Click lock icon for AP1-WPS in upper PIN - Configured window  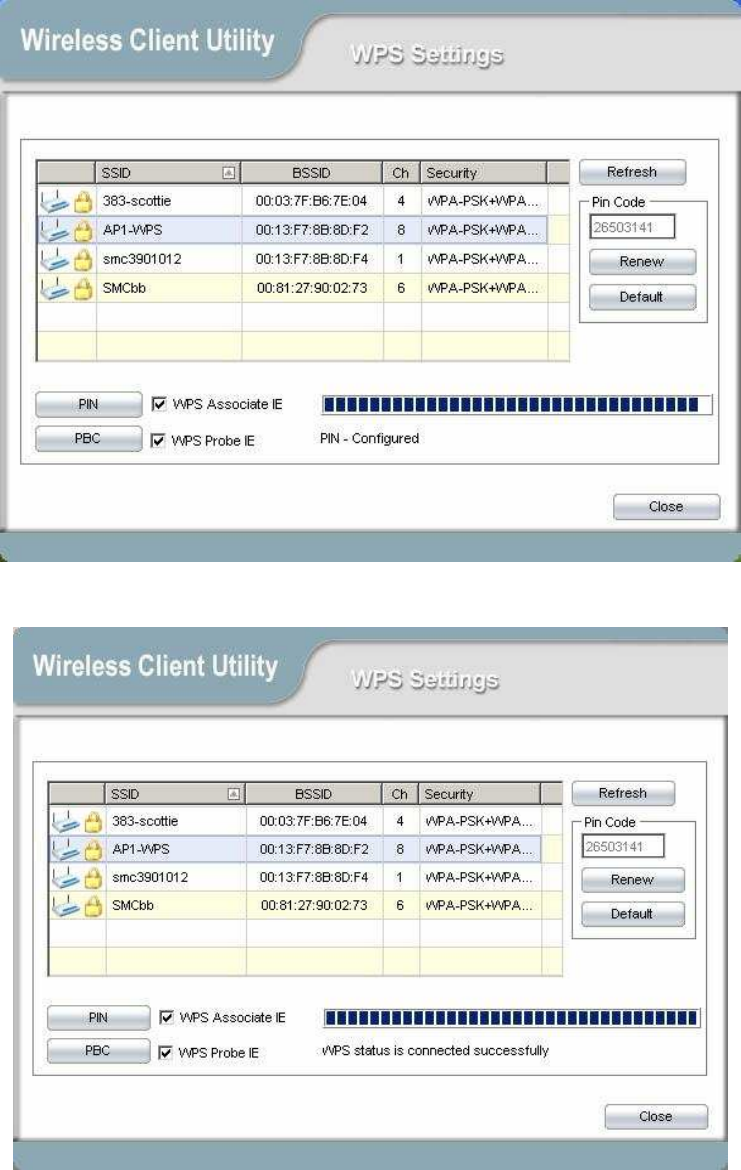pyautogui.click(x=83, y=231)
